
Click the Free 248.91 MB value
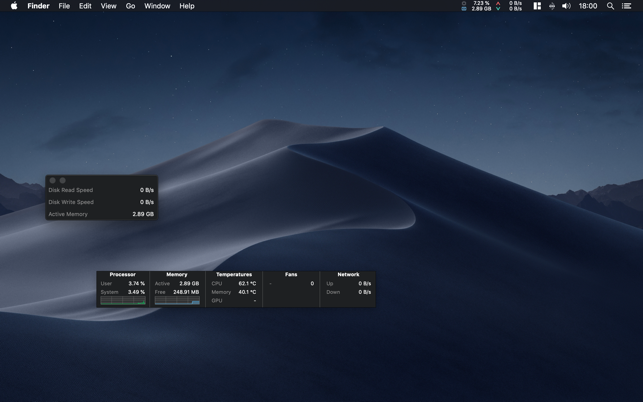click(186, 292)
